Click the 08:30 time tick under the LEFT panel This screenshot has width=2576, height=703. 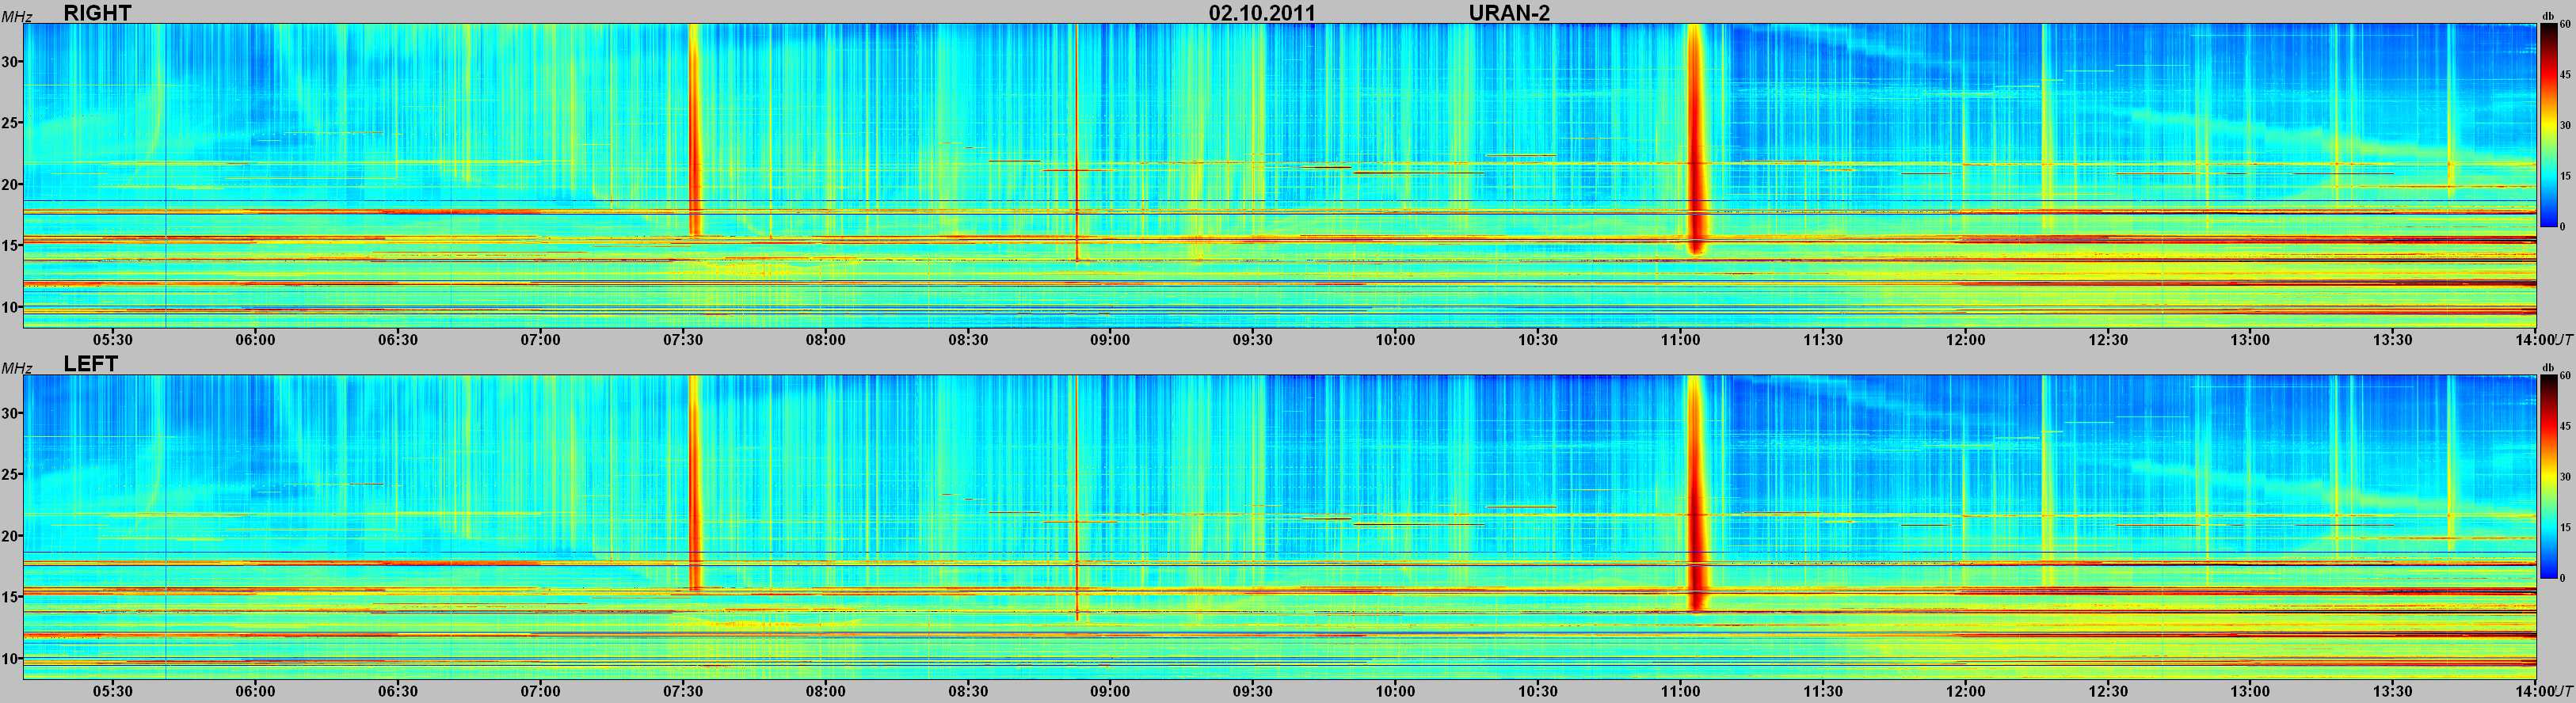(x=968, y=691)
